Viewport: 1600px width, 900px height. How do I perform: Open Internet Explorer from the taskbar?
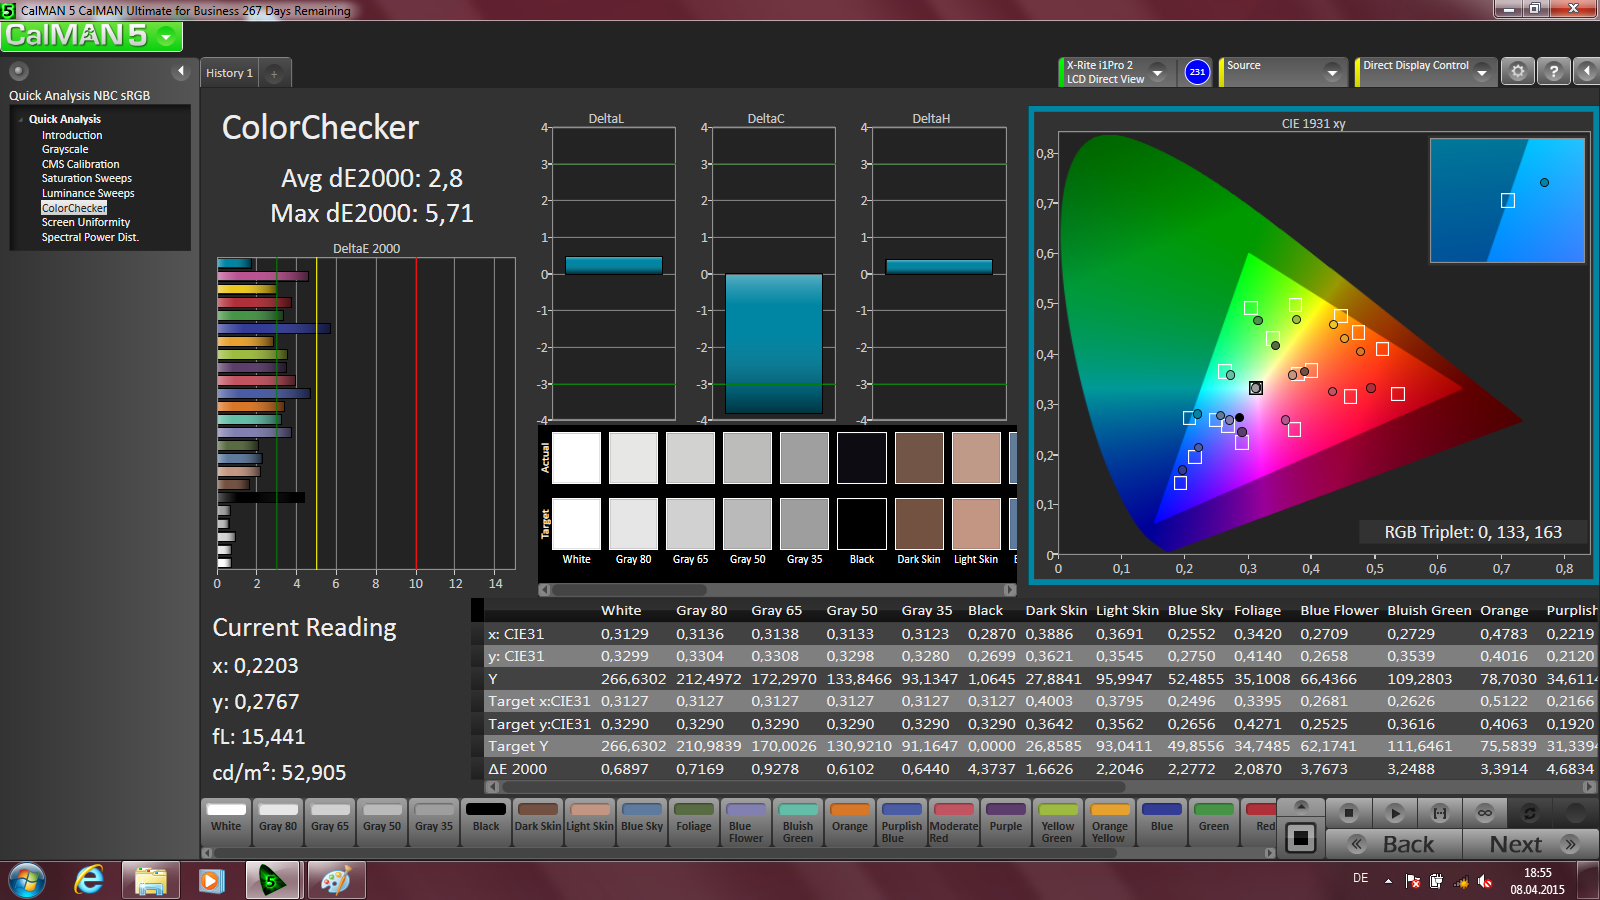click(x=89, y=880)
